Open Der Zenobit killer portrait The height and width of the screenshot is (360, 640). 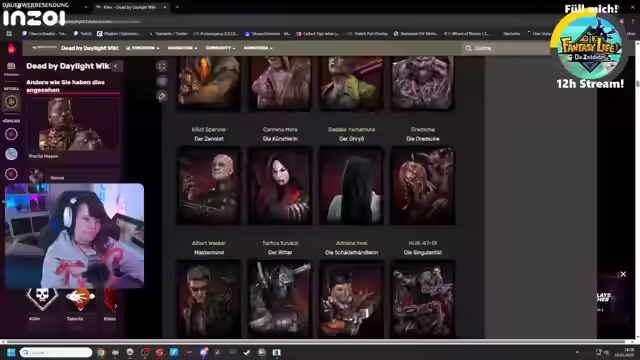click(209, 186)
